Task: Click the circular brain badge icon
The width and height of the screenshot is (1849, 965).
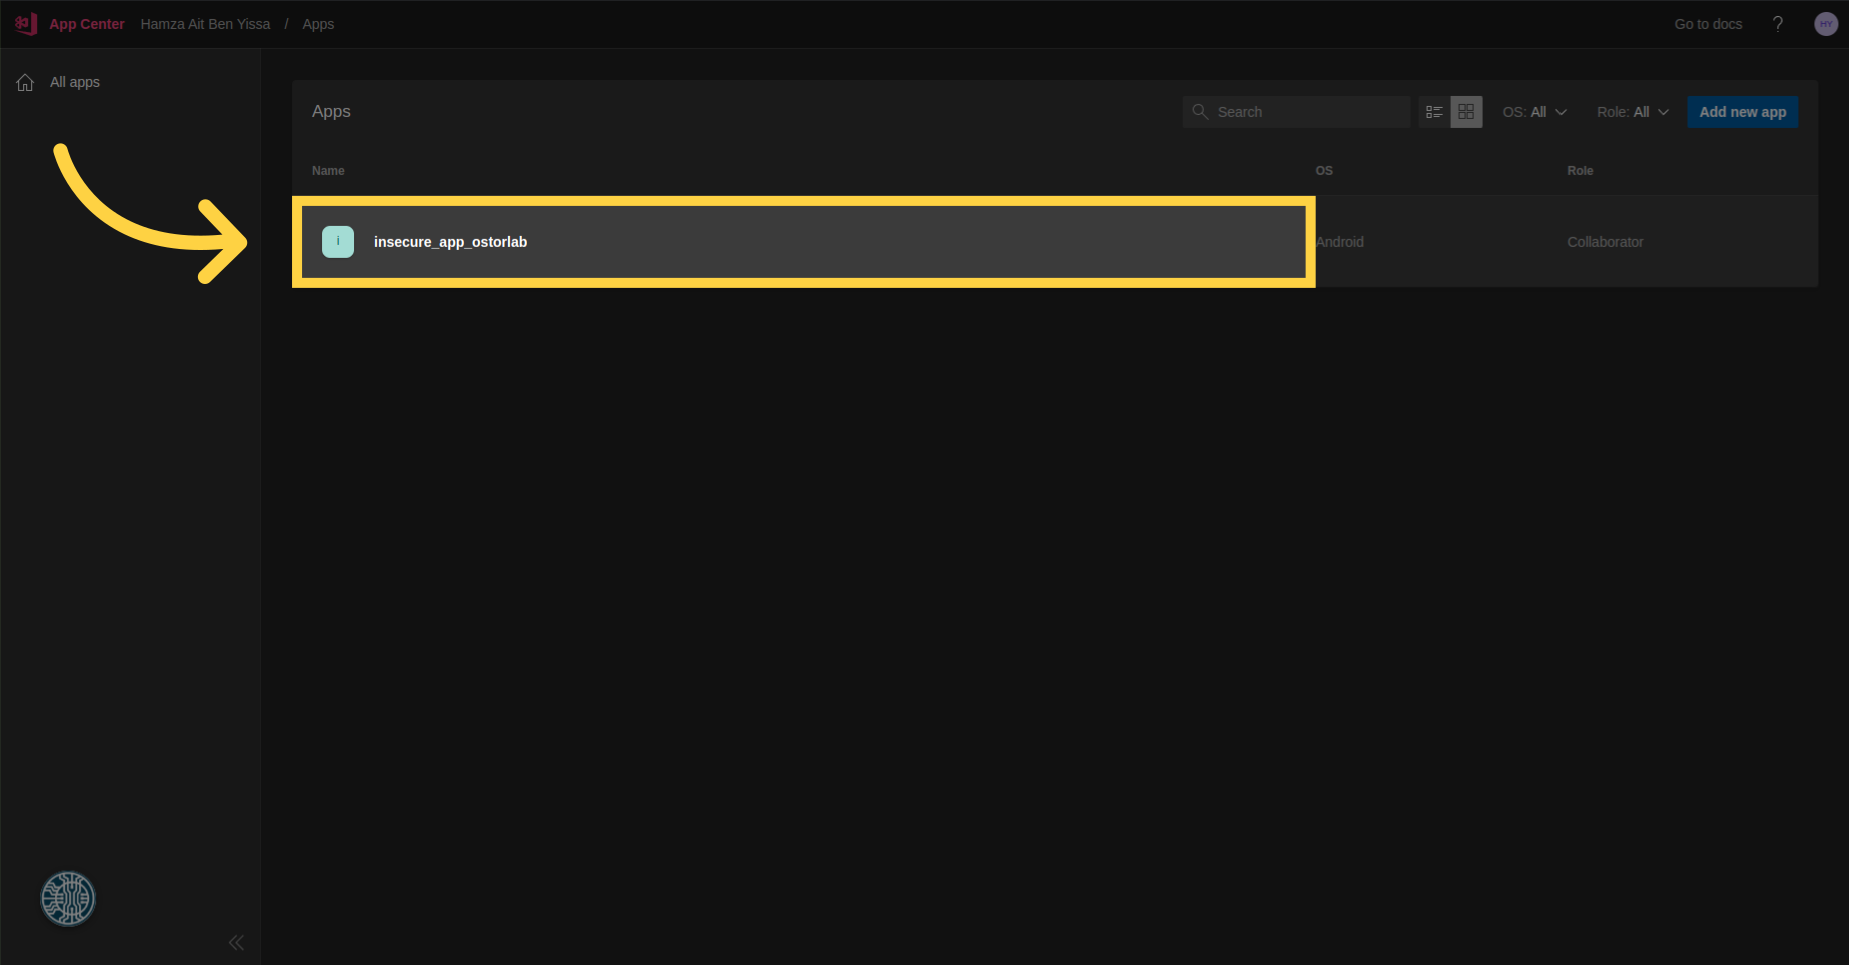Action: 68,898
